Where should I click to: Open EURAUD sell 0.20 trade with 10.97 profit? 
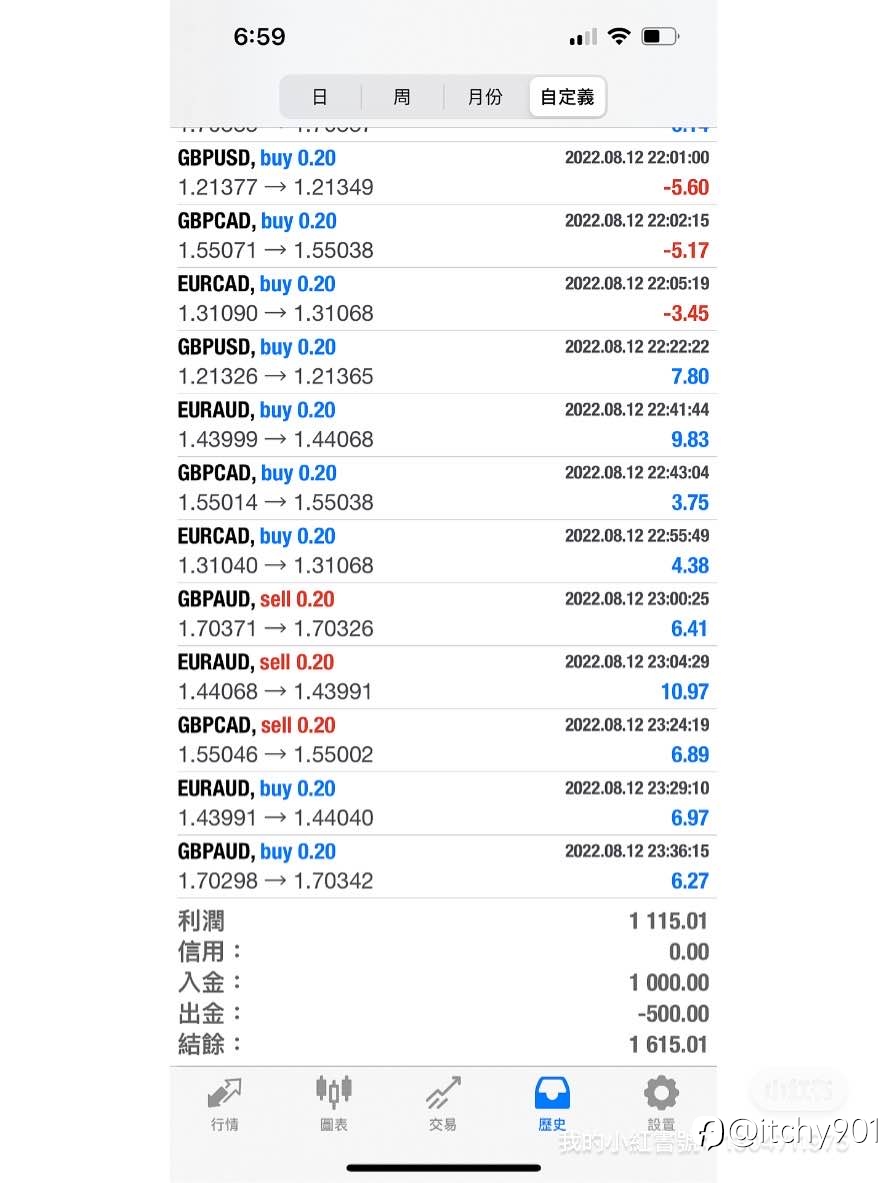pyautogui.click(x=444, y=677)
